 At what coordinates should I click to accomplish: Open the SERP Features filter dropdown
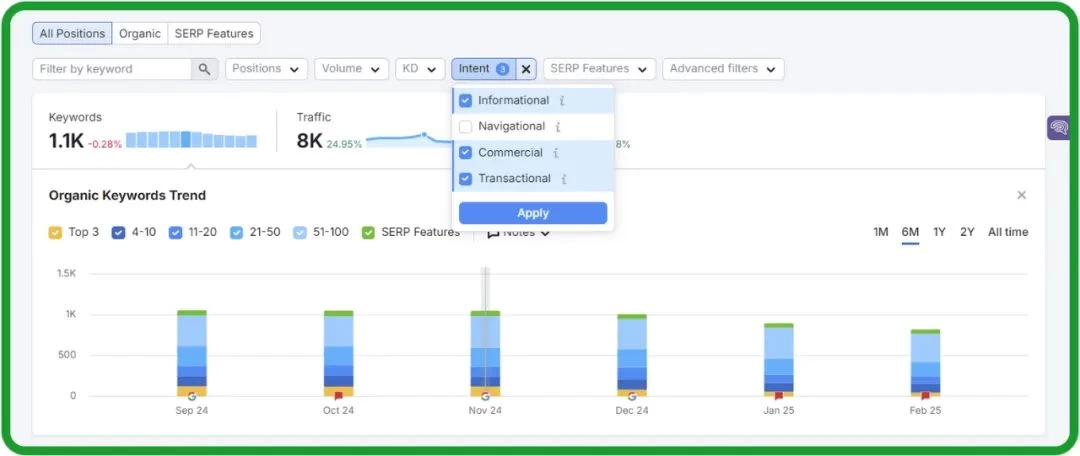pos(599,69)
